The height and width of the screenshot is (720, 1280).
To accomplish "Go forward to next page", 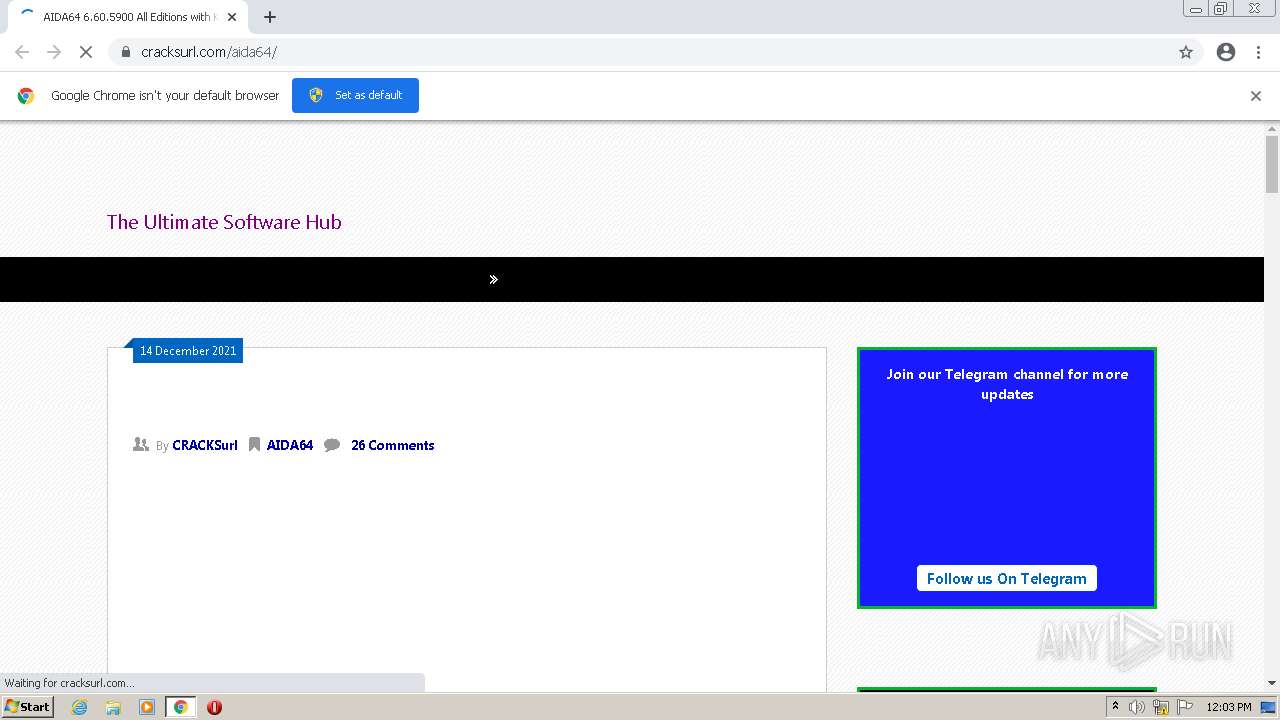I will click(54, 52).
